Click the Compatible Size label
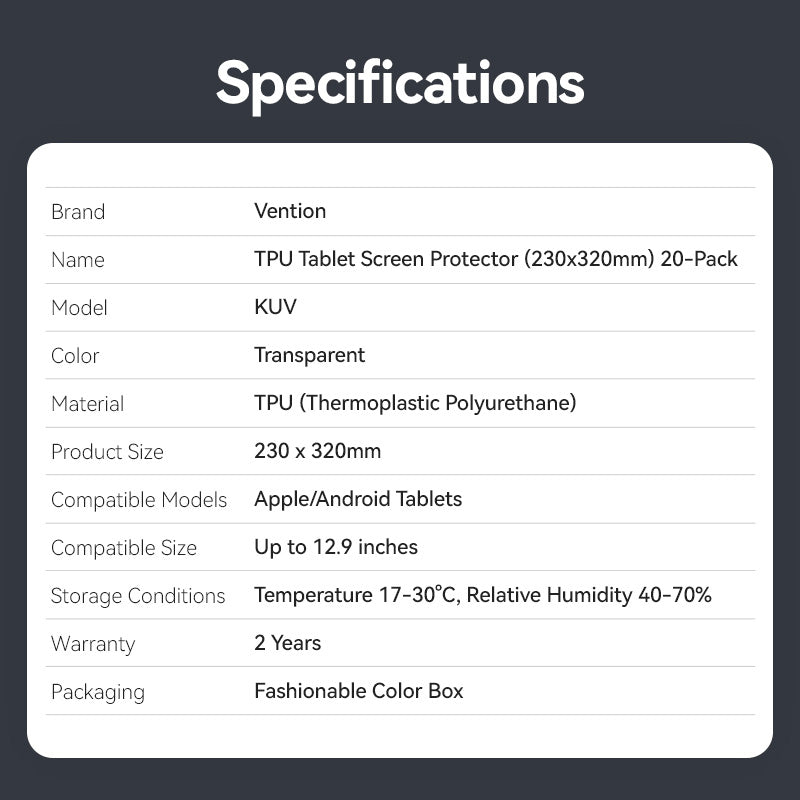Screen dimensions: 800x800 point(124,548)
